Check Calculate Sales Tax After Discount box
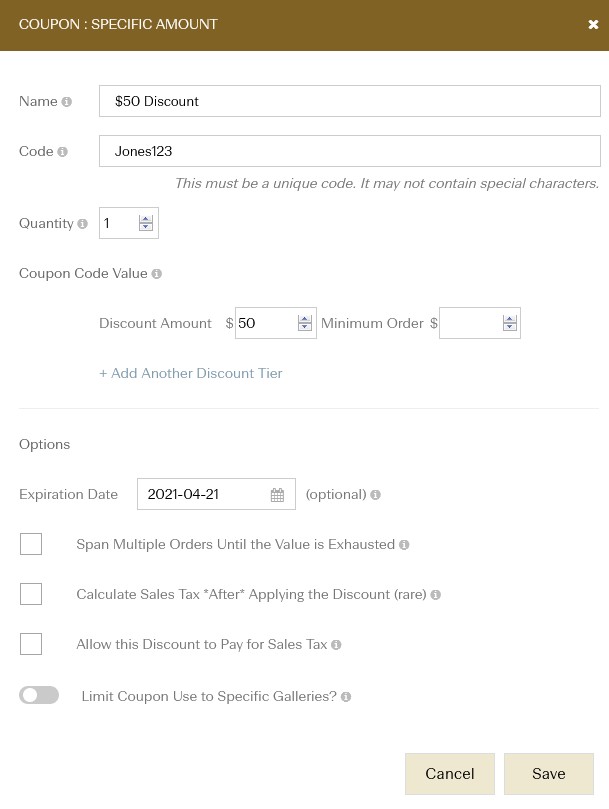Image resolution: width=609 pixels, height=809 pixels. [x=31, y=594]
